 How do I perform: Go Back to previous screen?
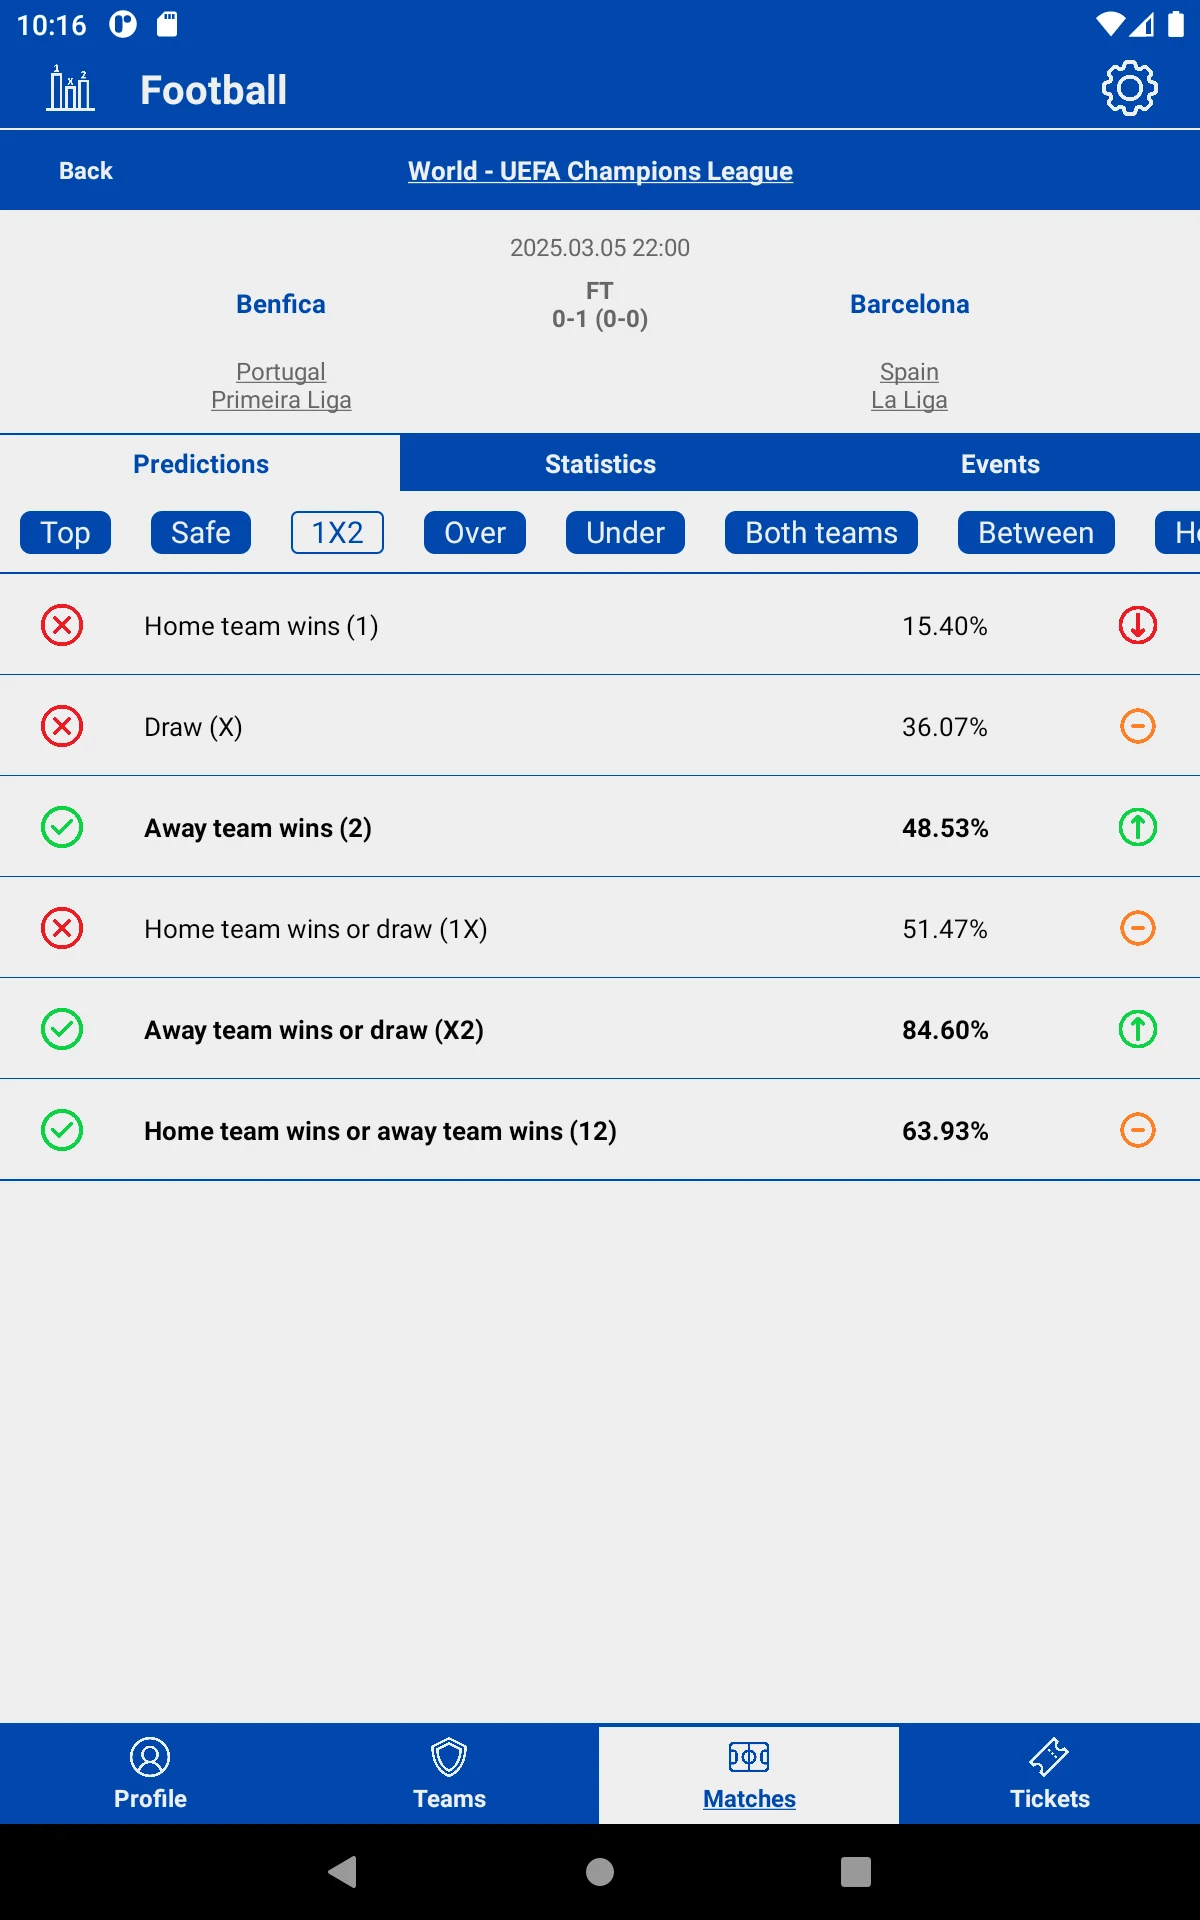[86, 170]
